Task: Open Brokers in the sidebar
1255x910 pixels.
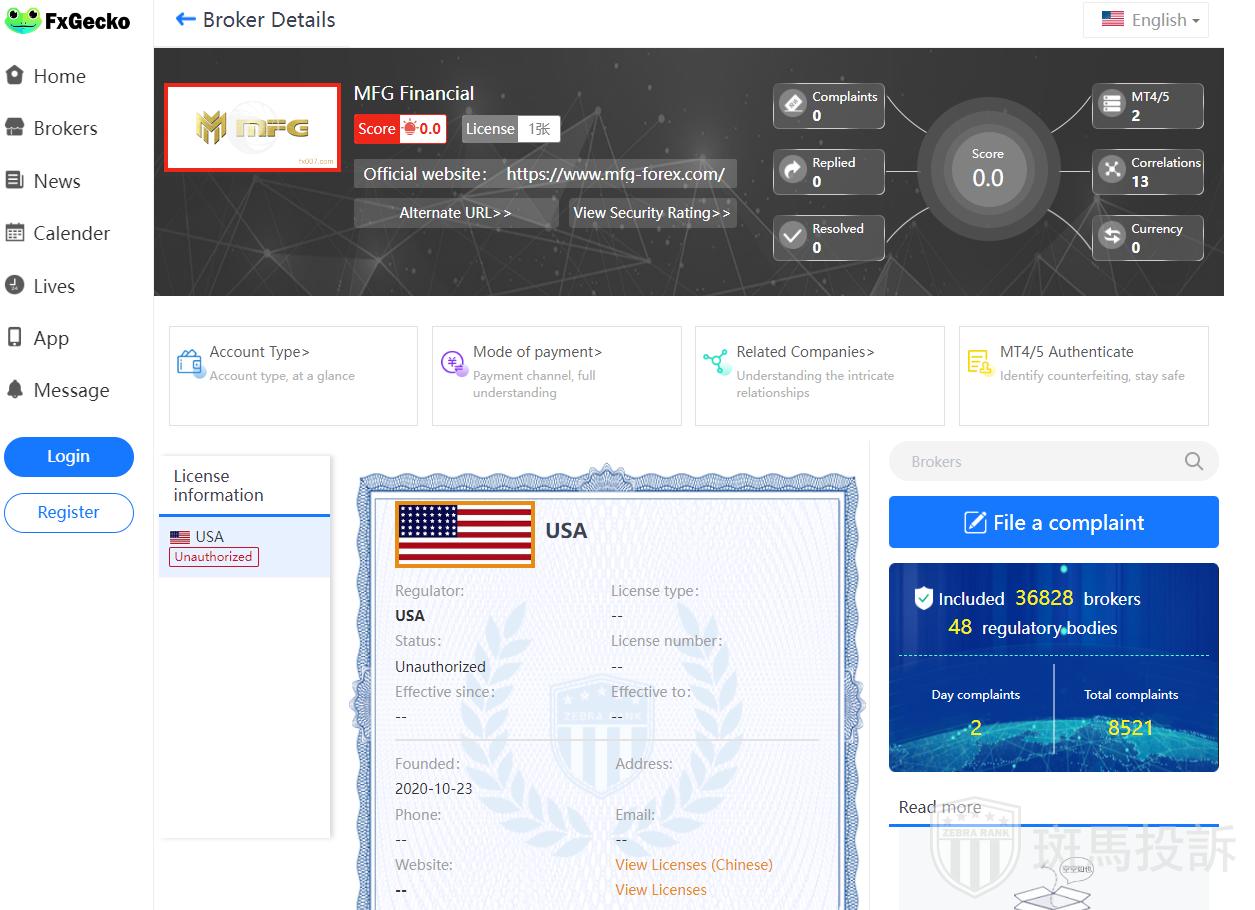Action: 65,128
